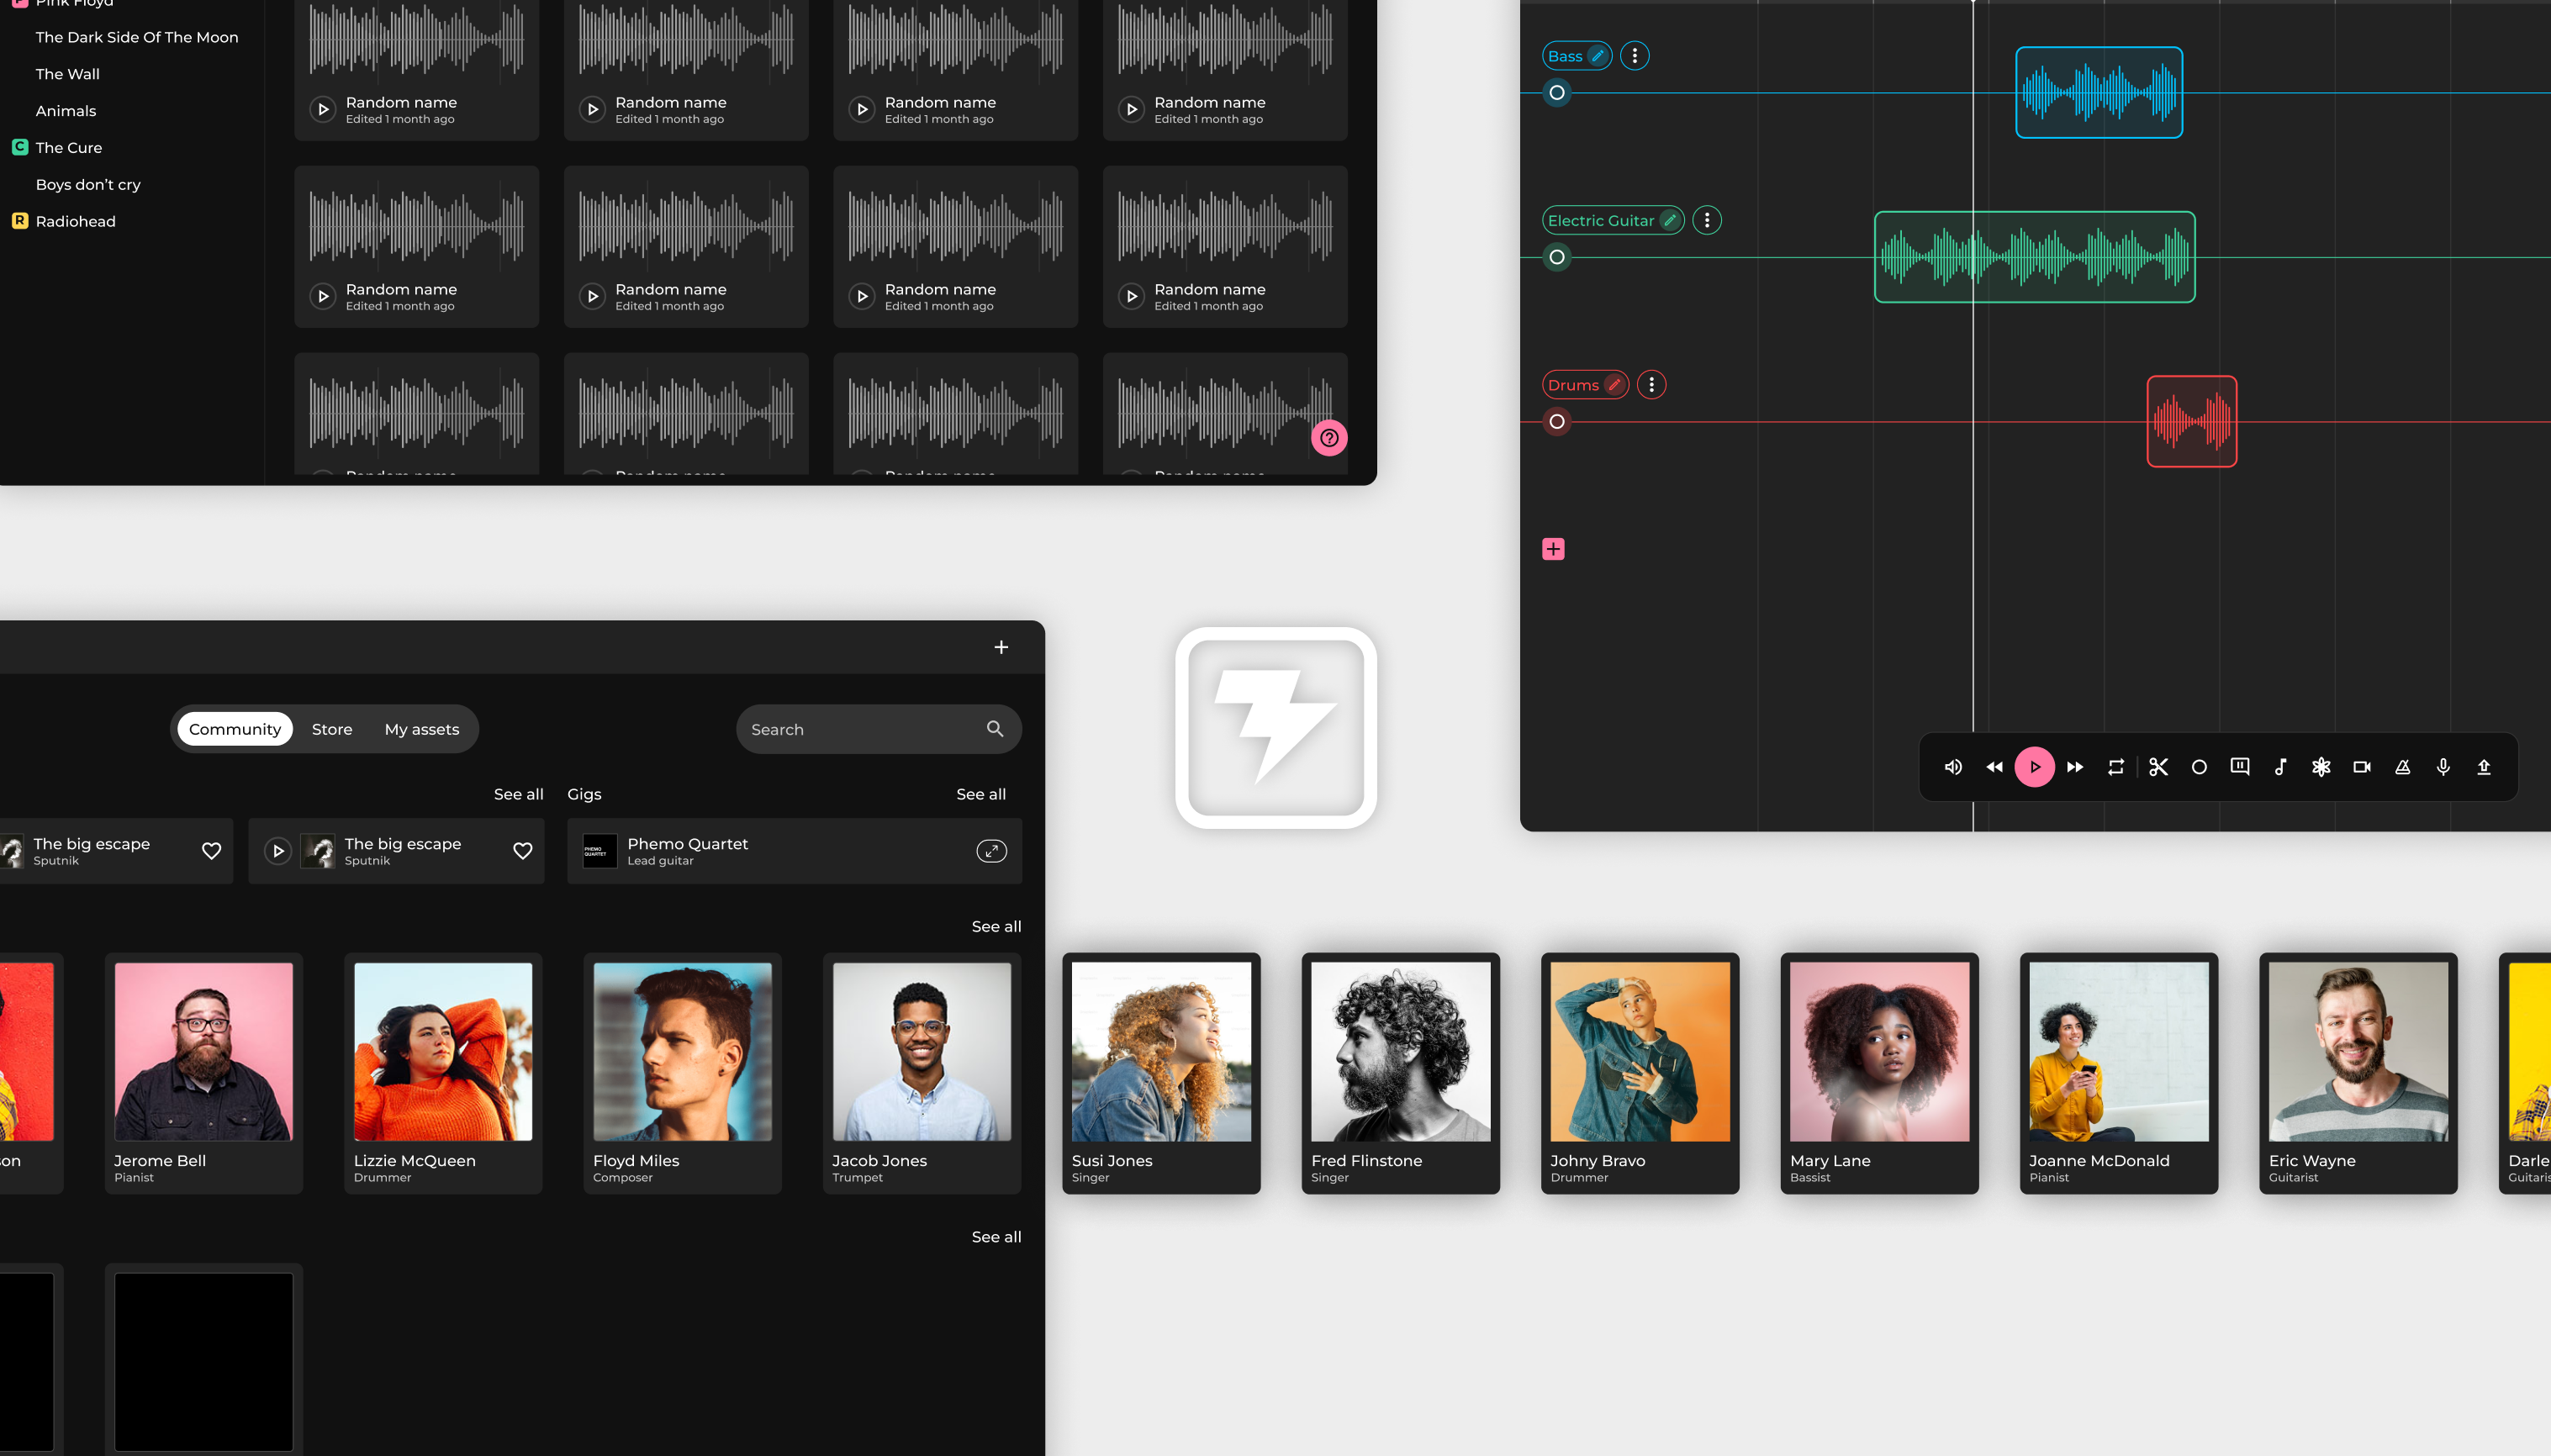Click the circle knob on the Drums track line
Screen dimensions: 2551x1456
1557,422
